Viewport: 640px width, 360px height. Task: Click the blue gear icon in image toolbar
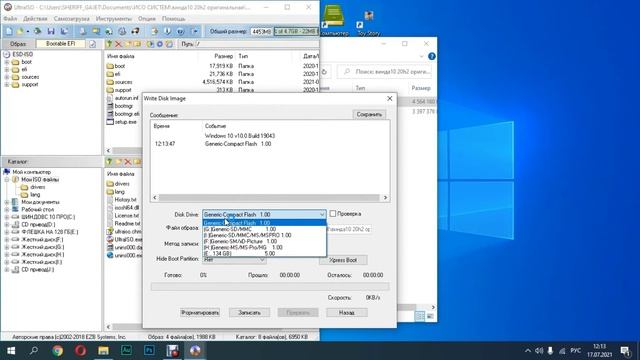pos(160,44)
